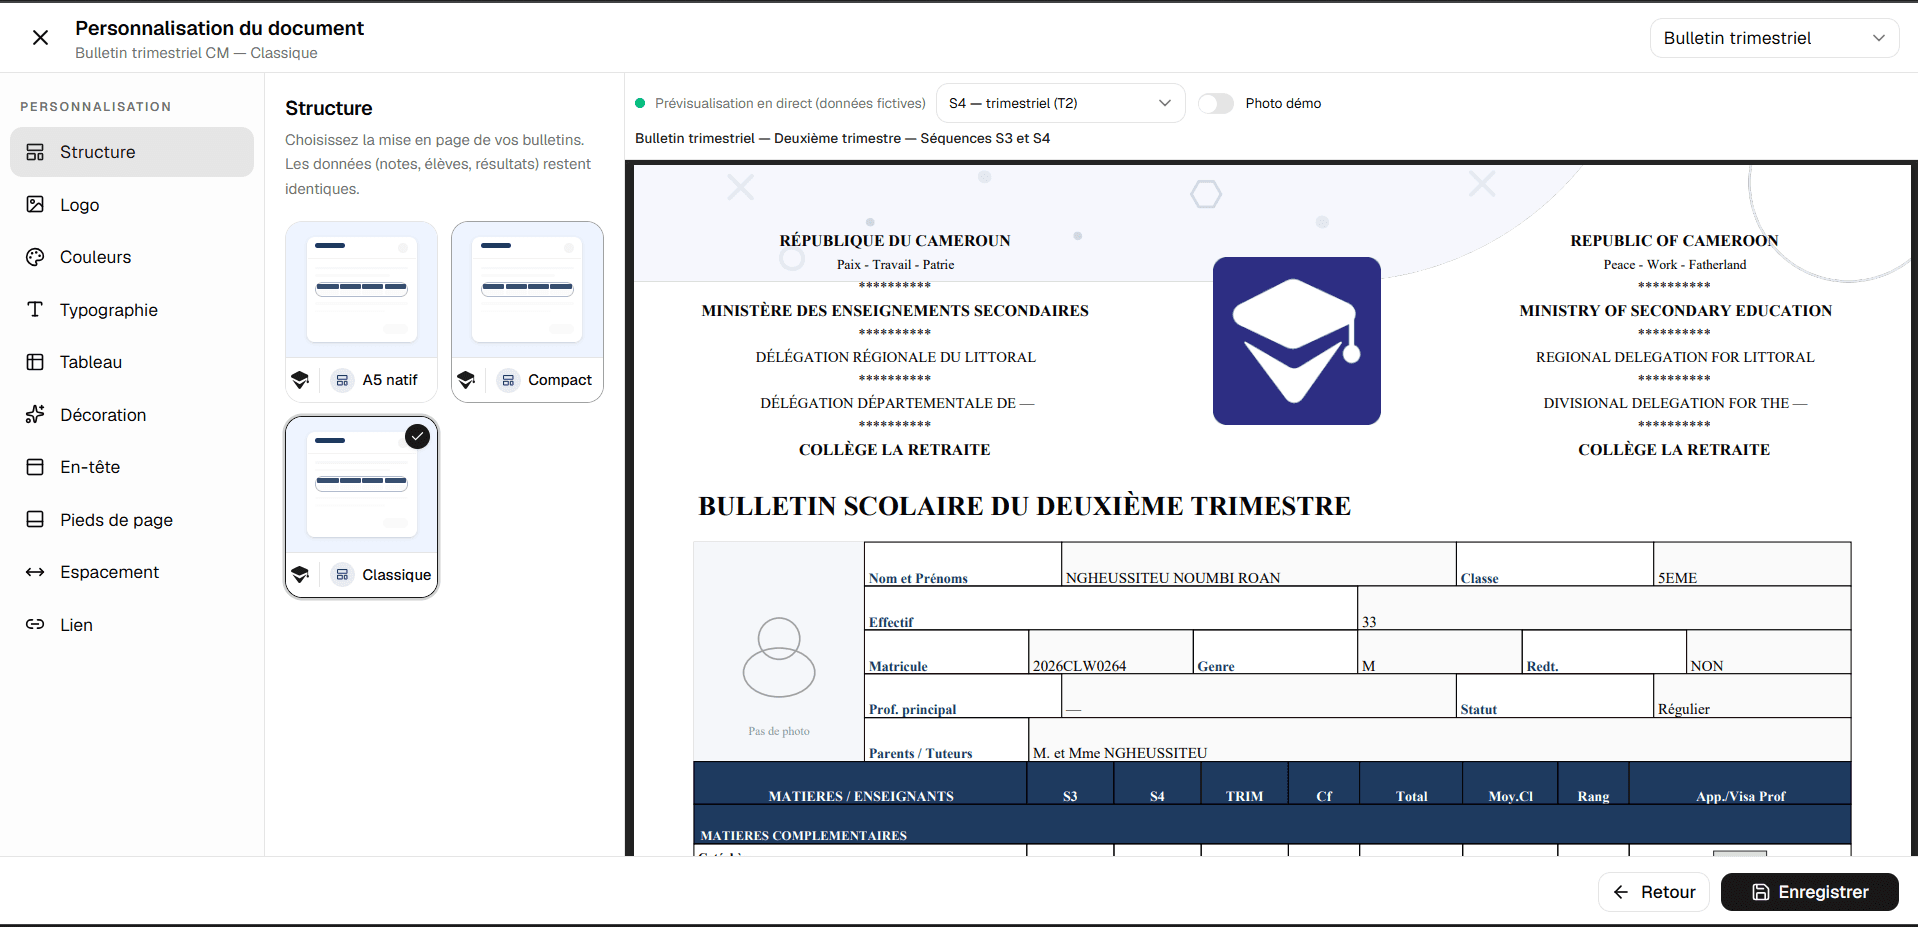This screenshot has width=1918, height=927.
Task: Go to the Couleurs section
Action: click(x=132, y=257)
